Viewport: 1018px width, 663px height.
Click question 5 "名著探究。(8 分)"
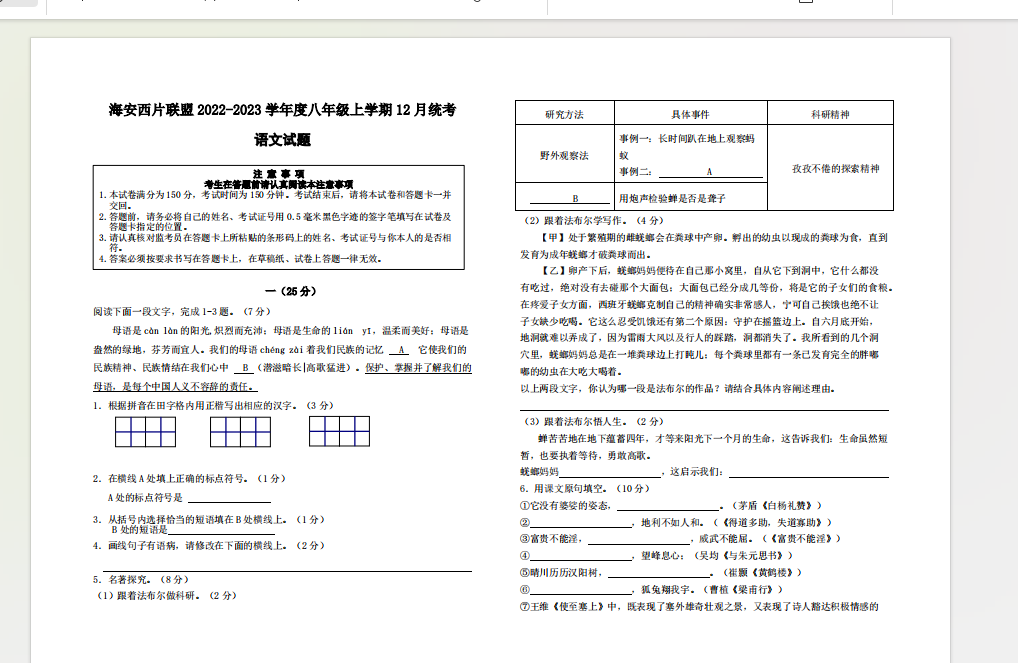coord(140,579)
